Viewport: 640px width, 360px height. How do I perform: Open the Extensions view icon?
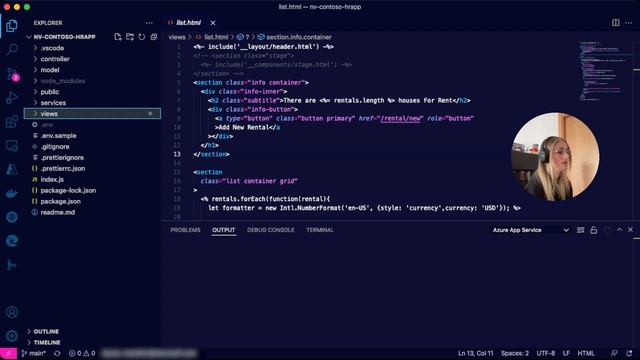click(12, 122)
